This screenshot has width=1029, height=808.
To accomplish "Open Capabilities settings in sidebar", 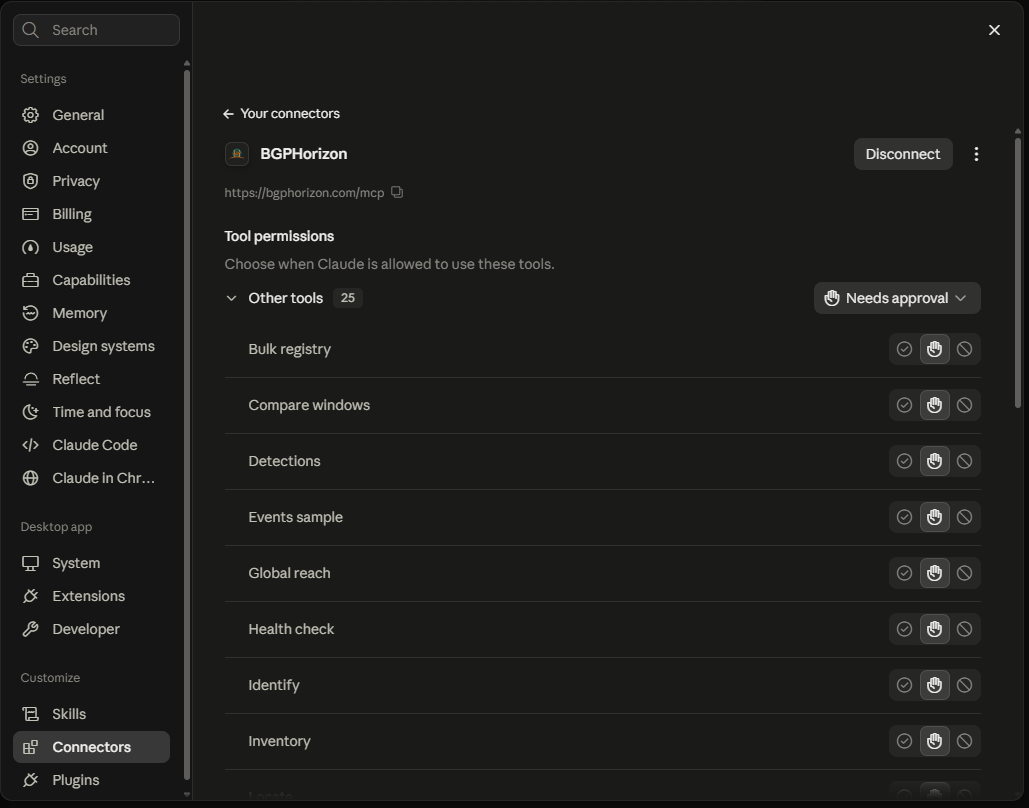I will (91, 280).
